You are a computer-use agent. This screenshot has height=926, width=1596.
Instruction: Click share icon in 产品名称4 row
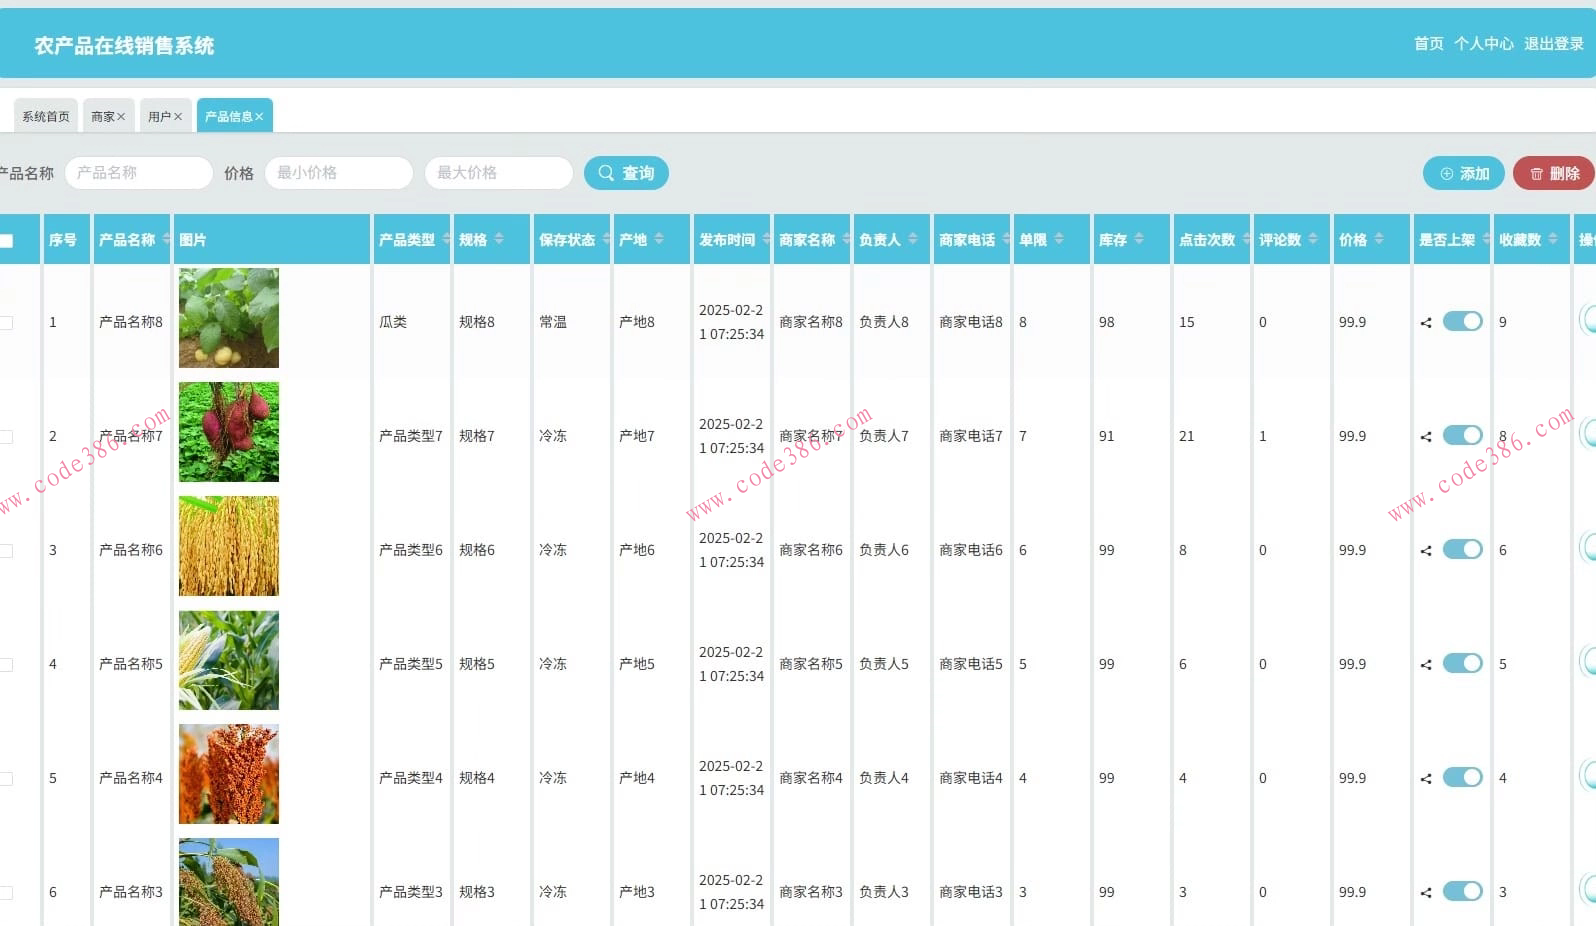[x=1426, y=778]
